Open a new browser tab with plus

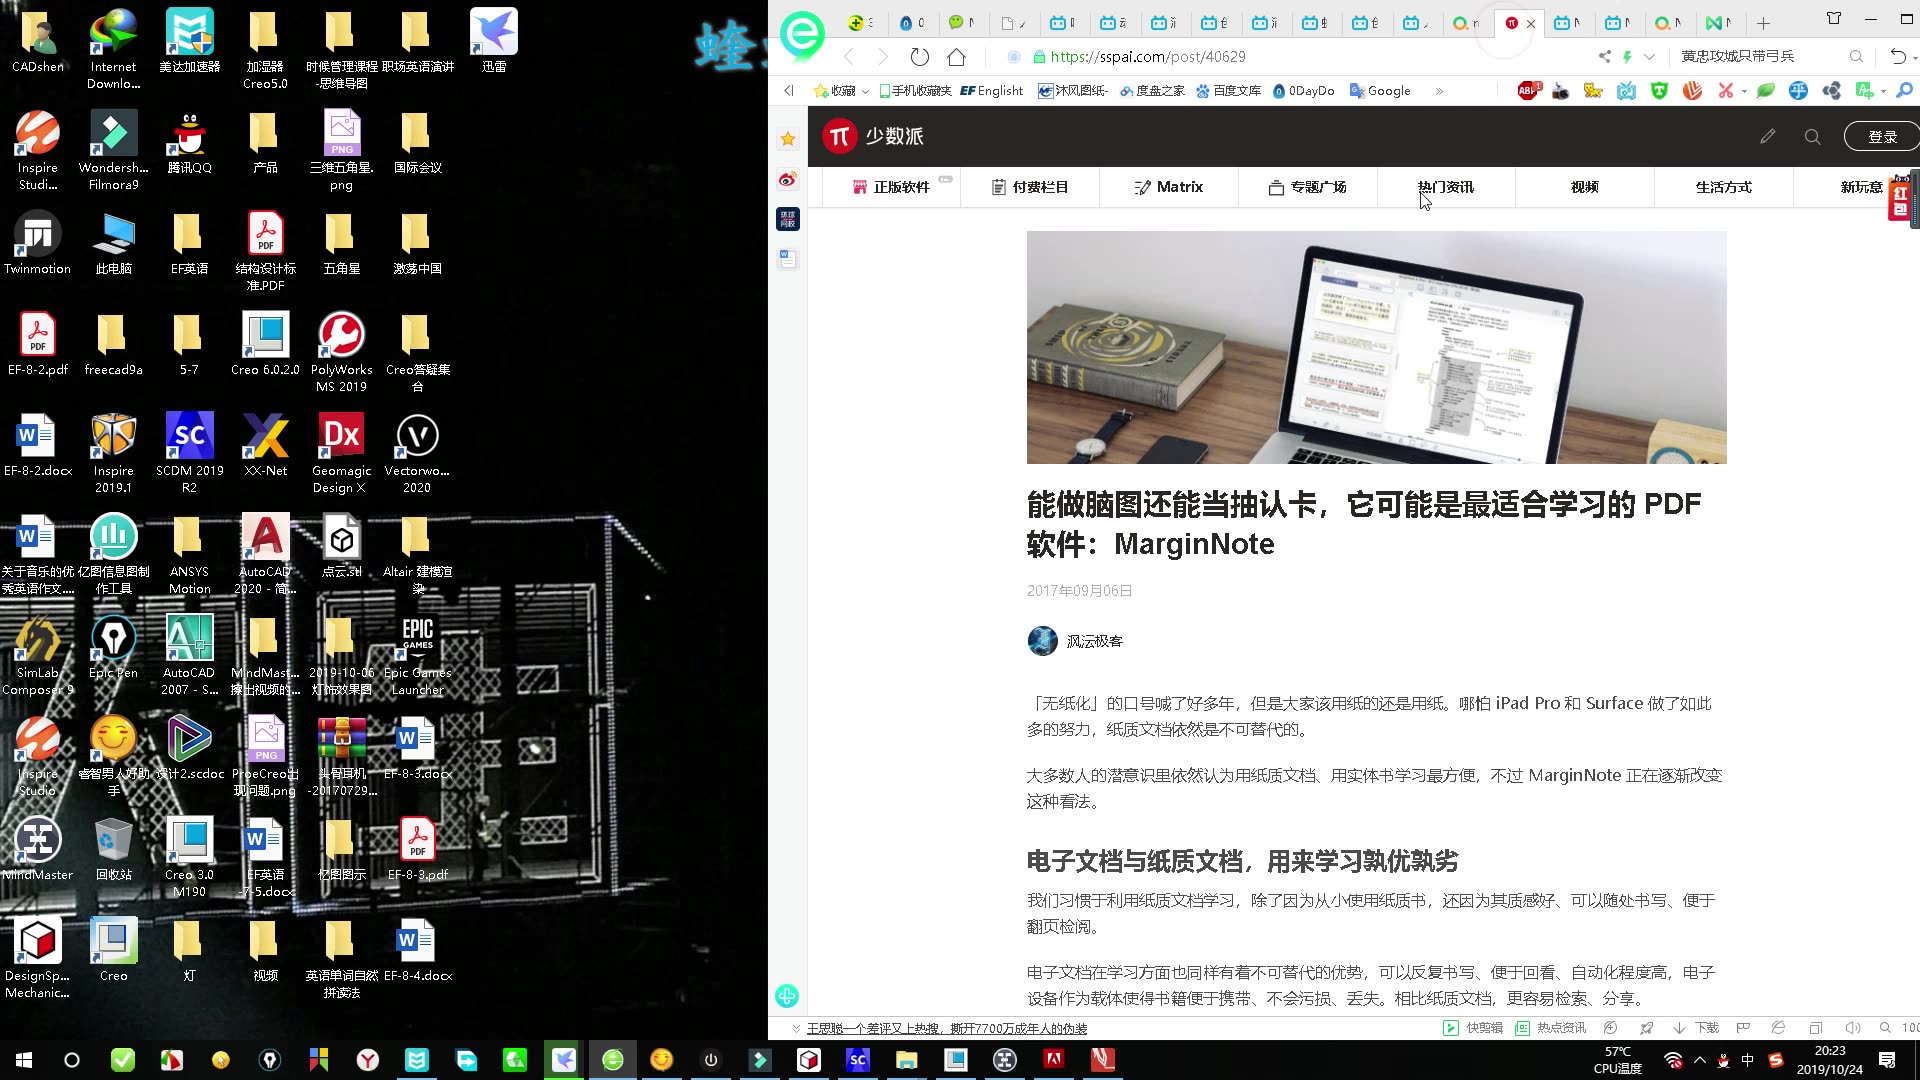click(x=1763, y=23)
